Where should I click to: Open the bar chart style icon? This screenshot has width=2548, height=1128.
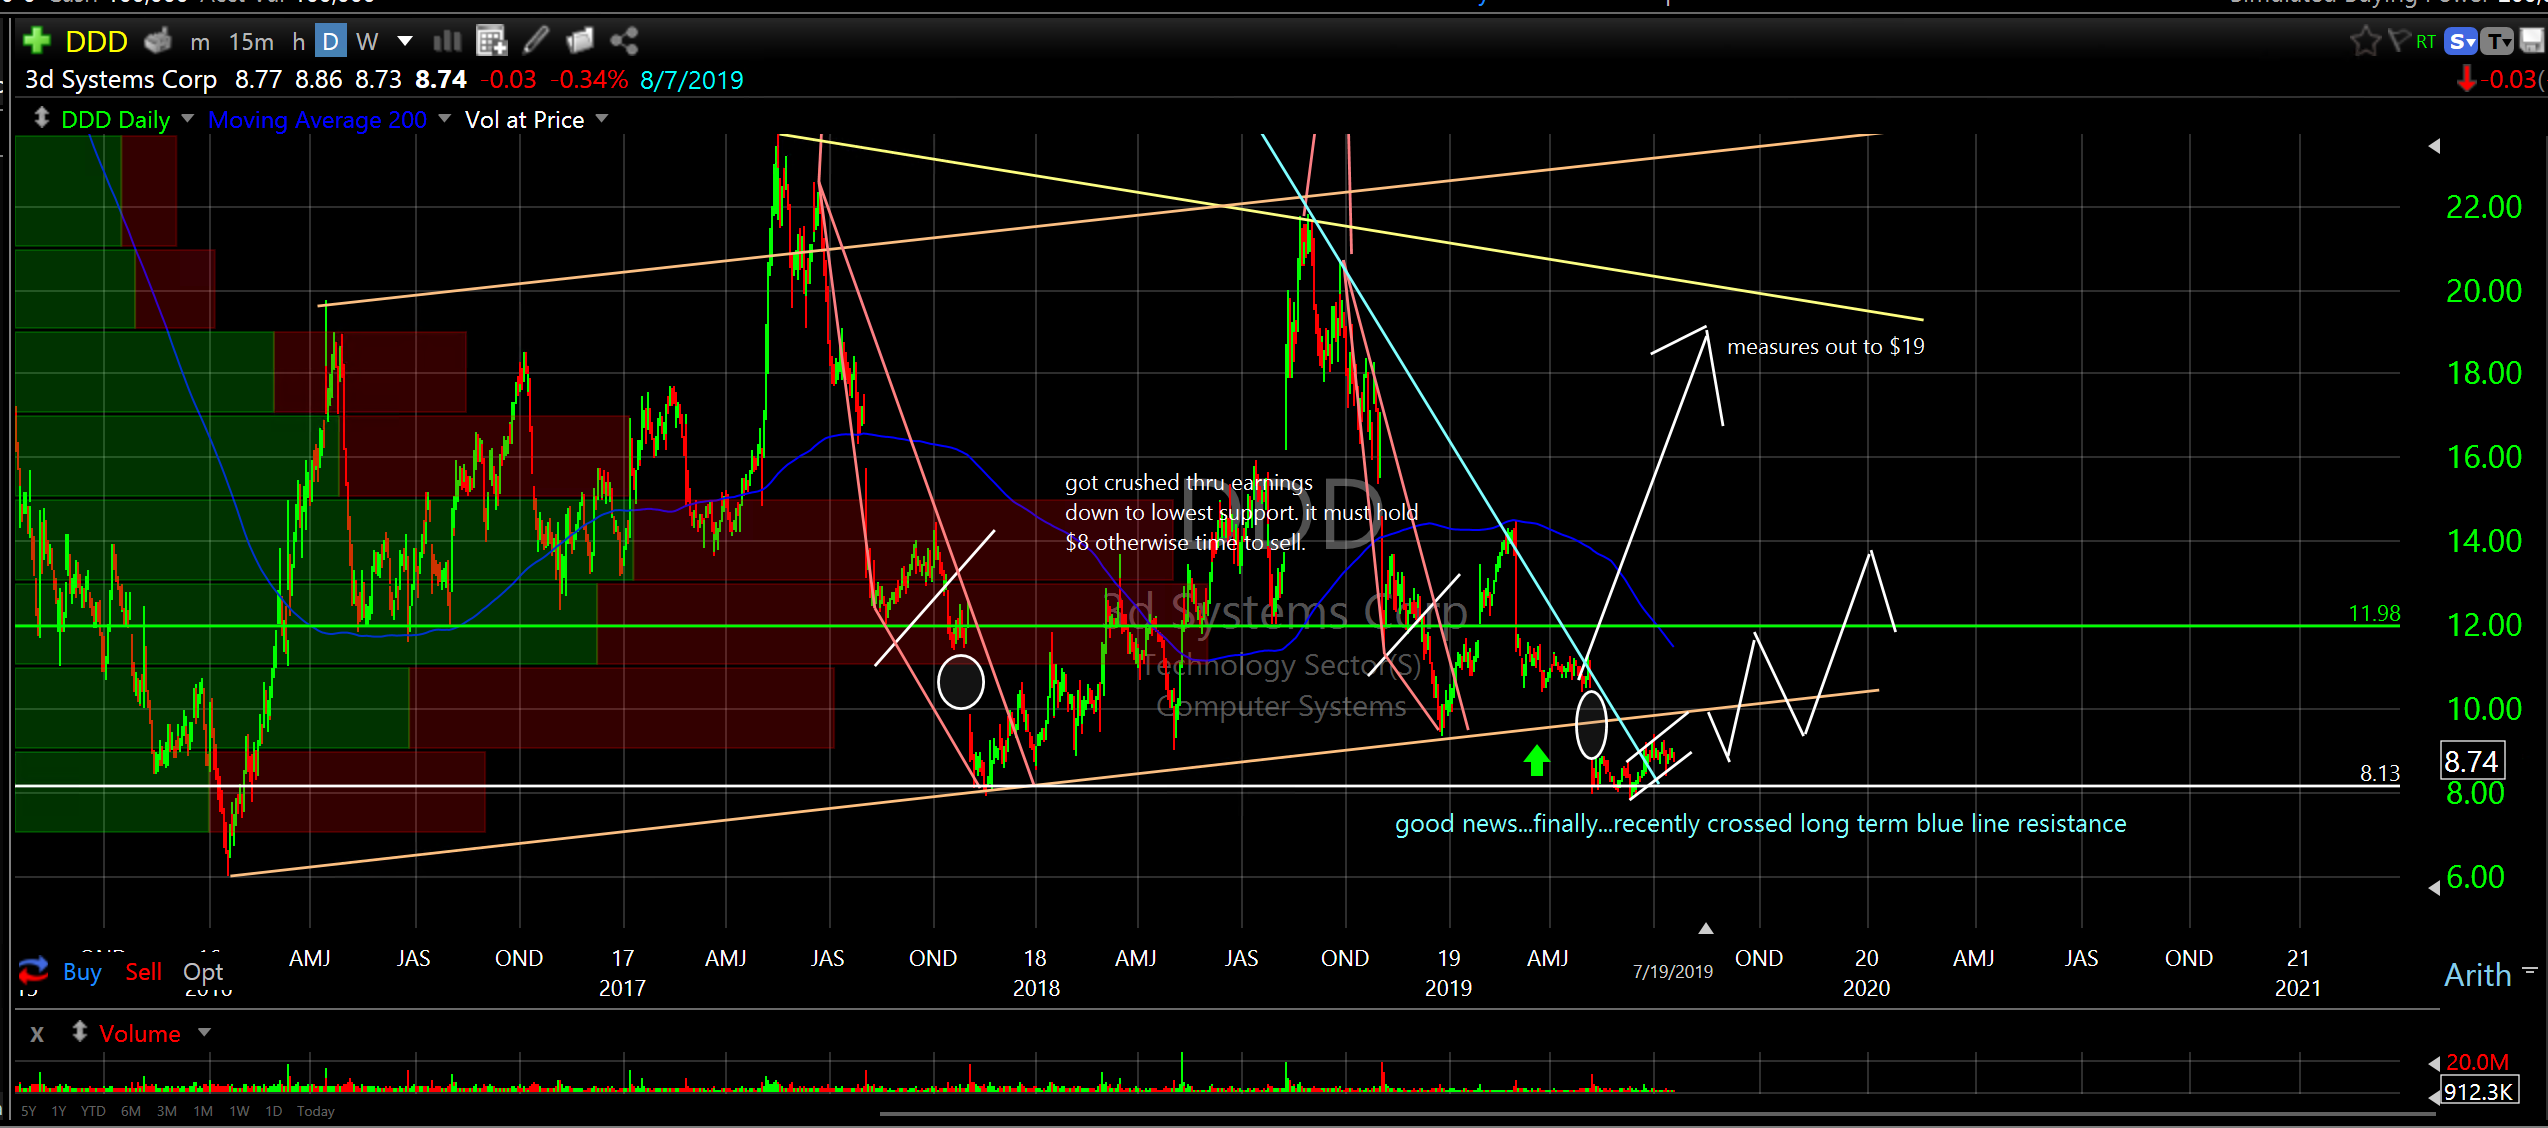(x=447, y=41)
